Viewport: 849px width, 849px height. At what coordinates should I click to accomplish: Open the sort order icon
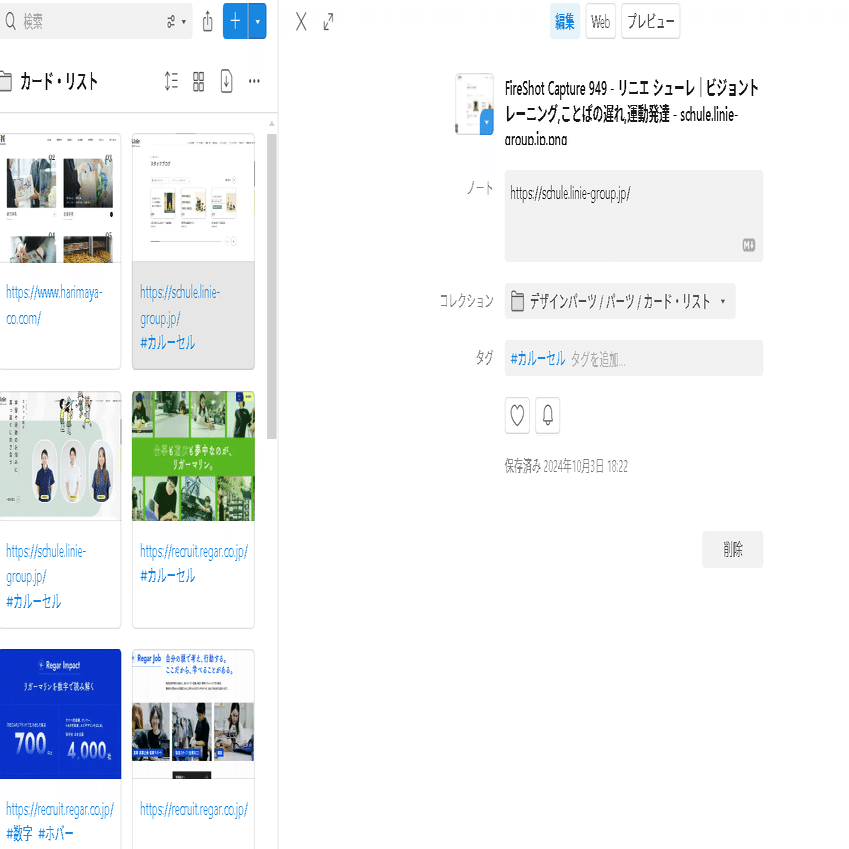coord(171,81)
